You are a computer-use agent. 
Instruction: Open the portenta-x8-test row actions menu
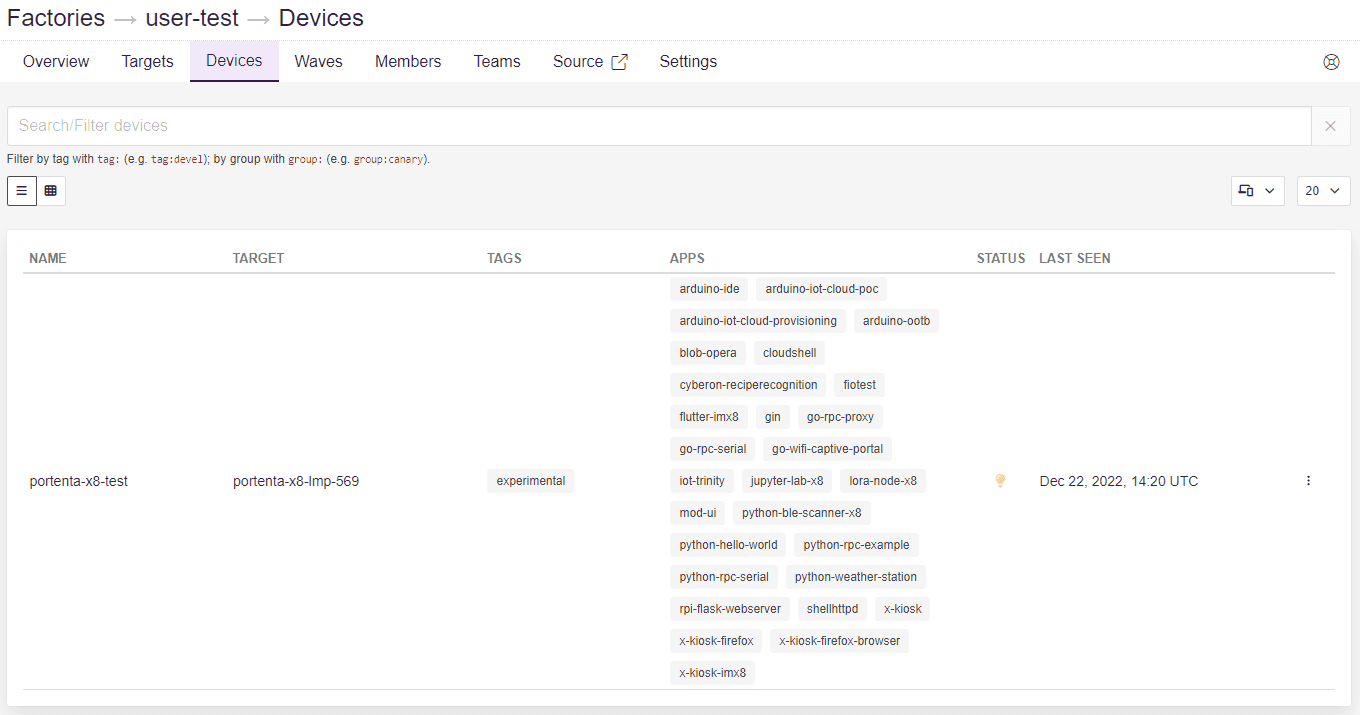click(1308, 481)
